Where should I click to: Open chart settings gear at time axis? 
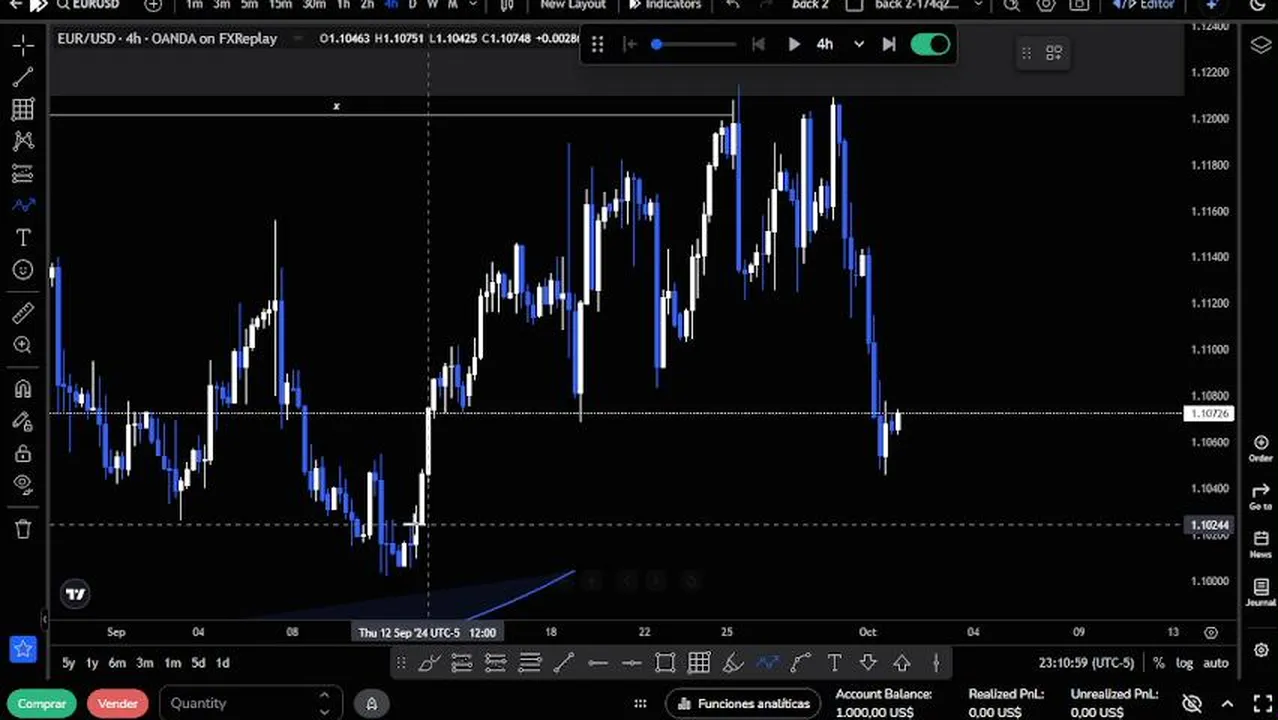pos(1211,632)
